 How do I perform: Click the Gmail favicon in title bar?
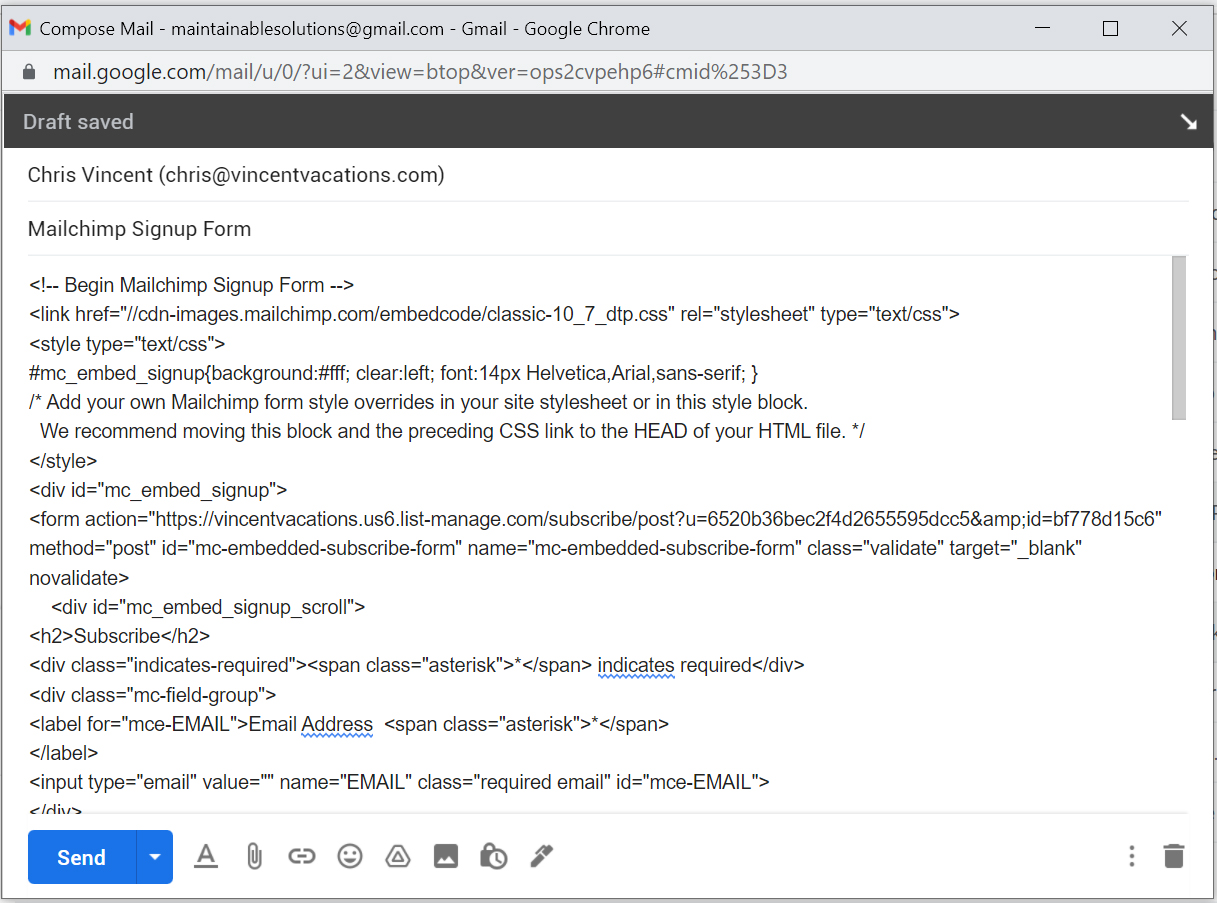pos(19,29)
